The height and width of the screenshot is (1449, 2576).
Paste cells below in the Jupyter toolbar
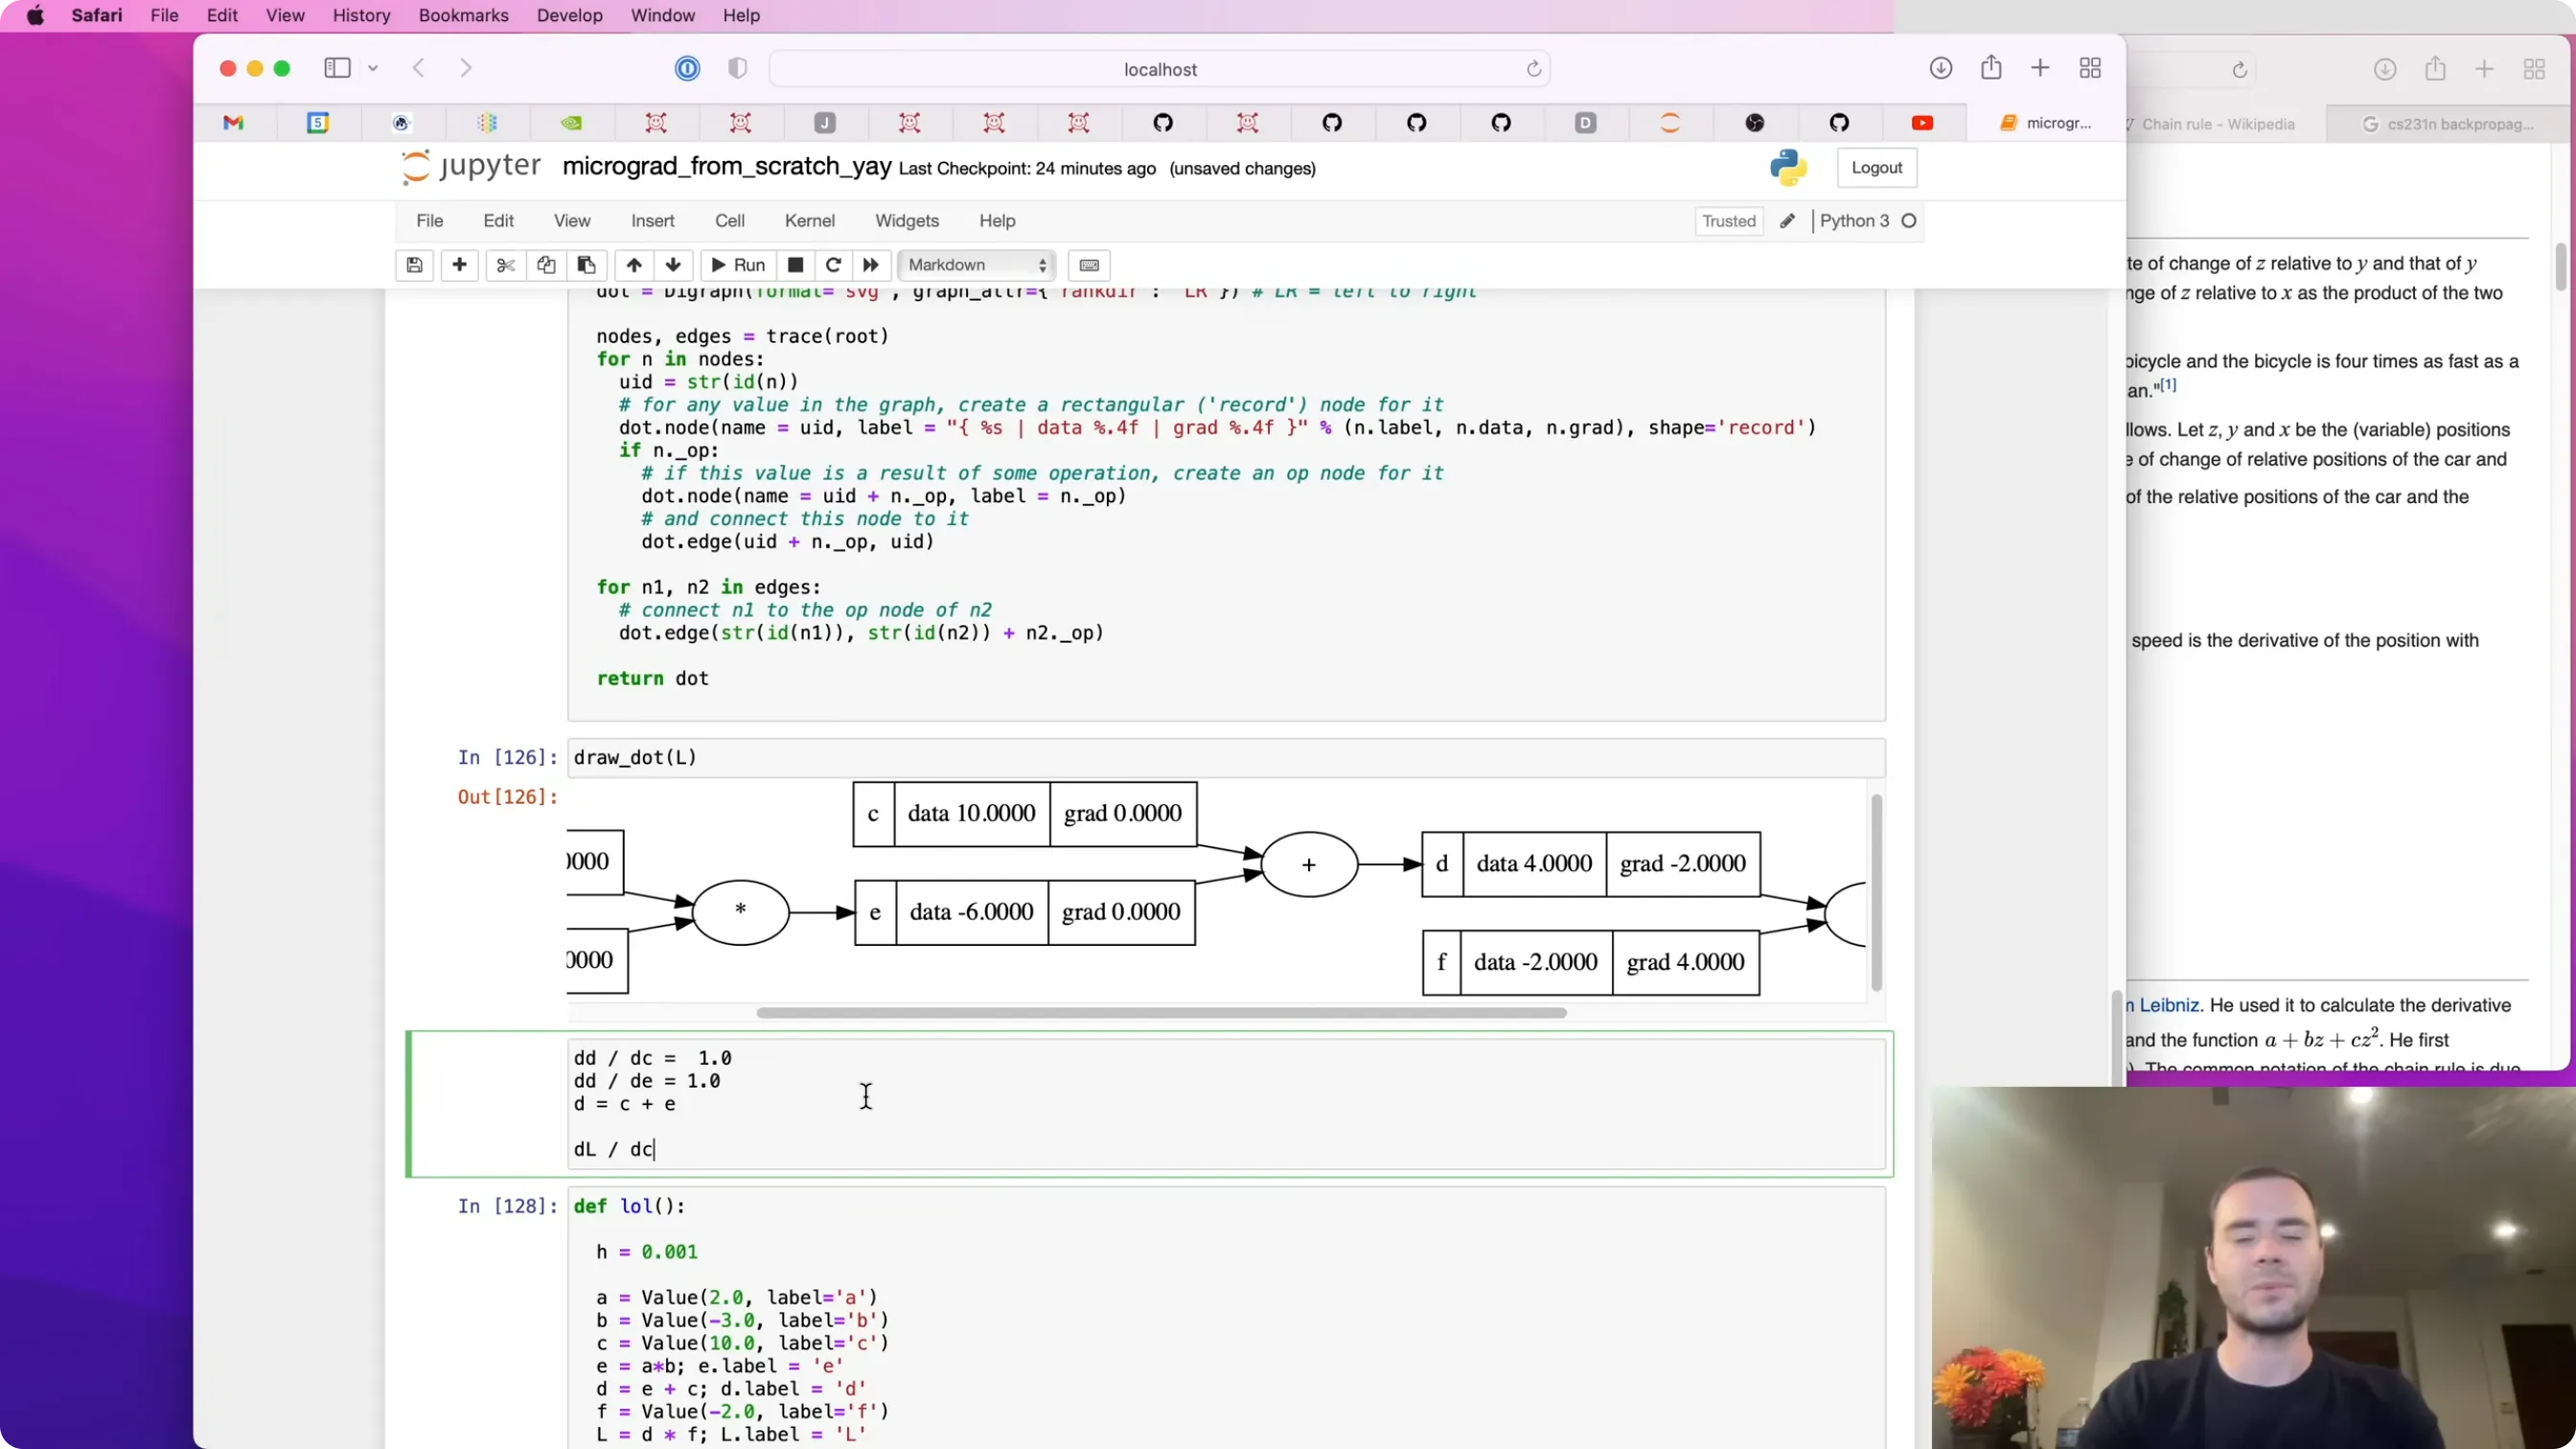[x=587, y=265]
